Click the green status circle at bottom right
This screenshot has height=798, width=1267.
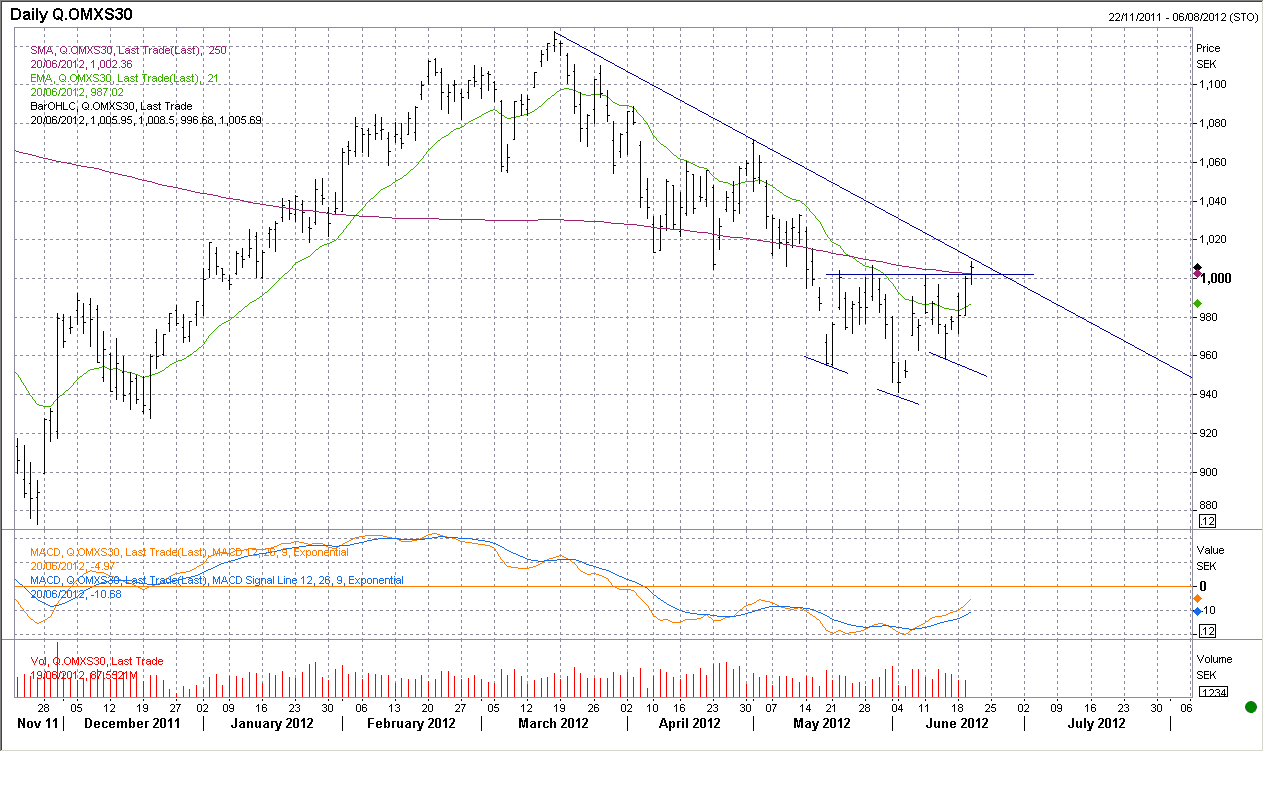(x=1251, y=708)
